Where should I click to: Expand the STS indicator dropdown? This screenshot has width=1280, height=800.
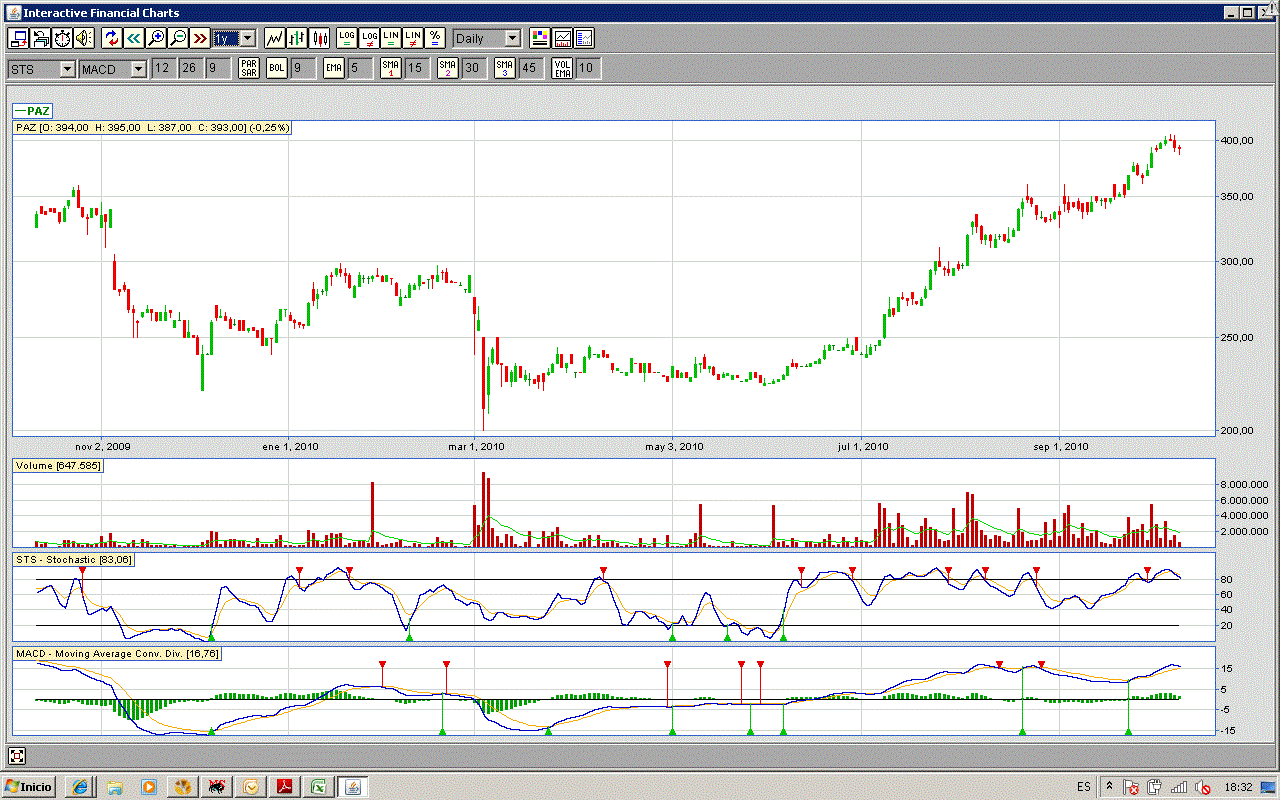[x=67, y=68]
